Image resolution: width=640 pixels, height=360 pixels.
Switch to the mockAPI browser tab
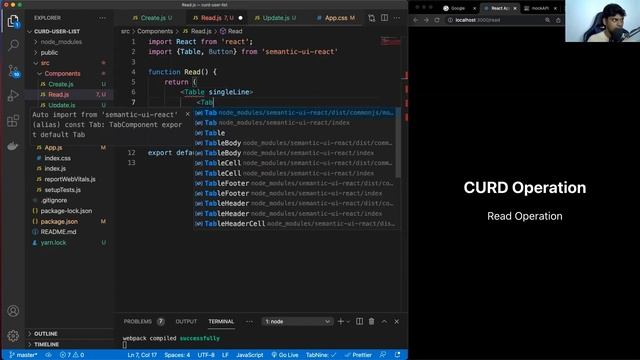click(540, 8)
